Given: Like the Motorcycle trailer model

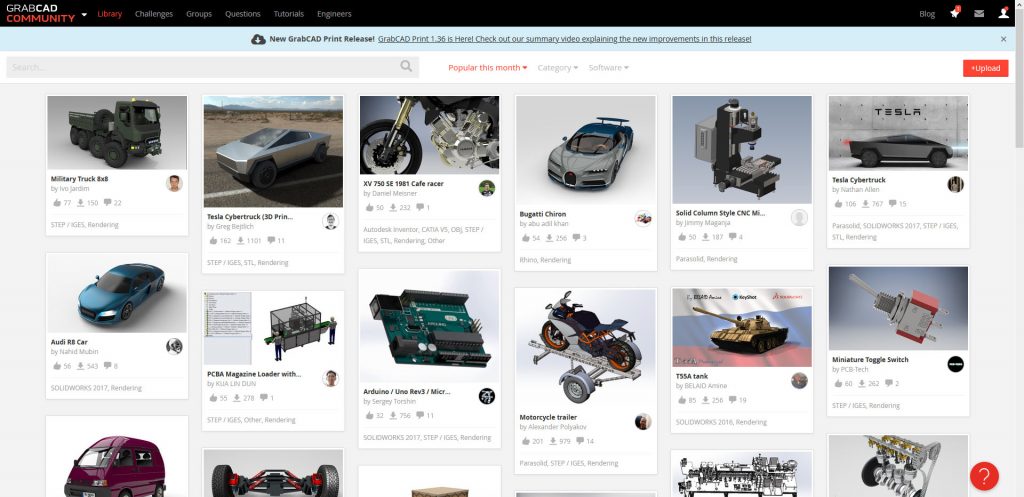Looking at the screenshot, I should 526,441.
